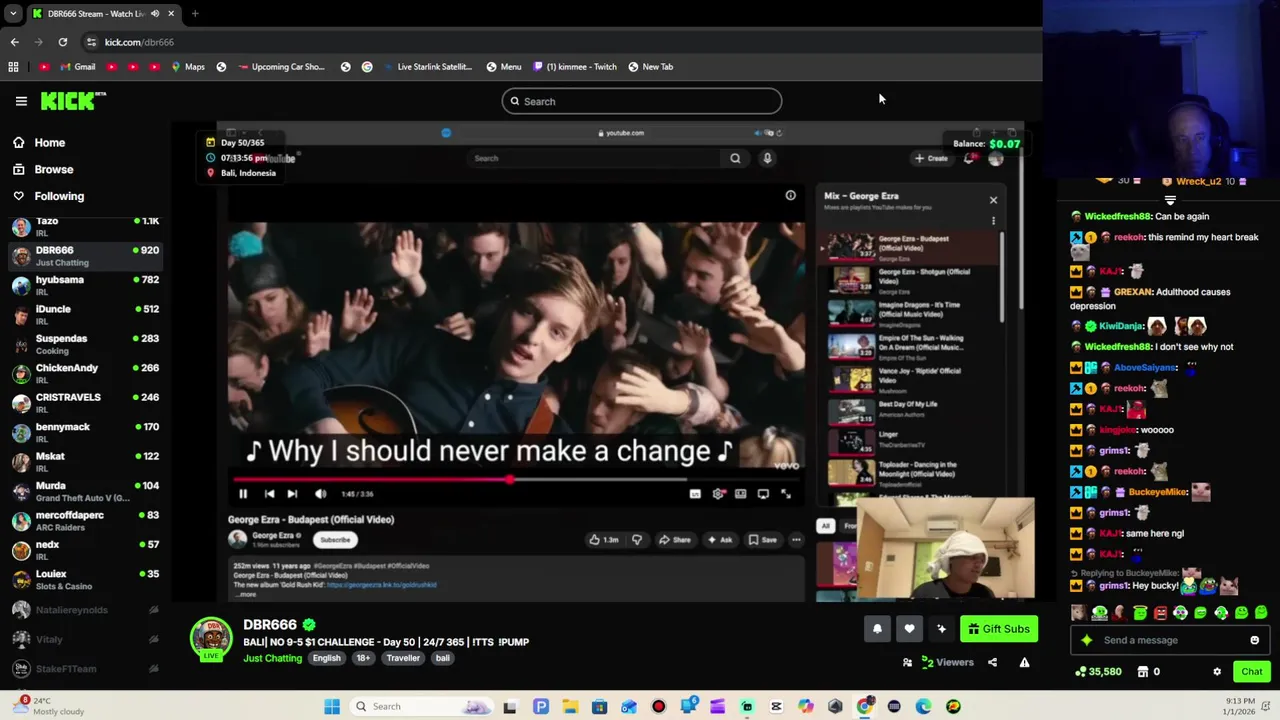
Task: Open Microsoft Store from taskbar
Action: point(600,707)
